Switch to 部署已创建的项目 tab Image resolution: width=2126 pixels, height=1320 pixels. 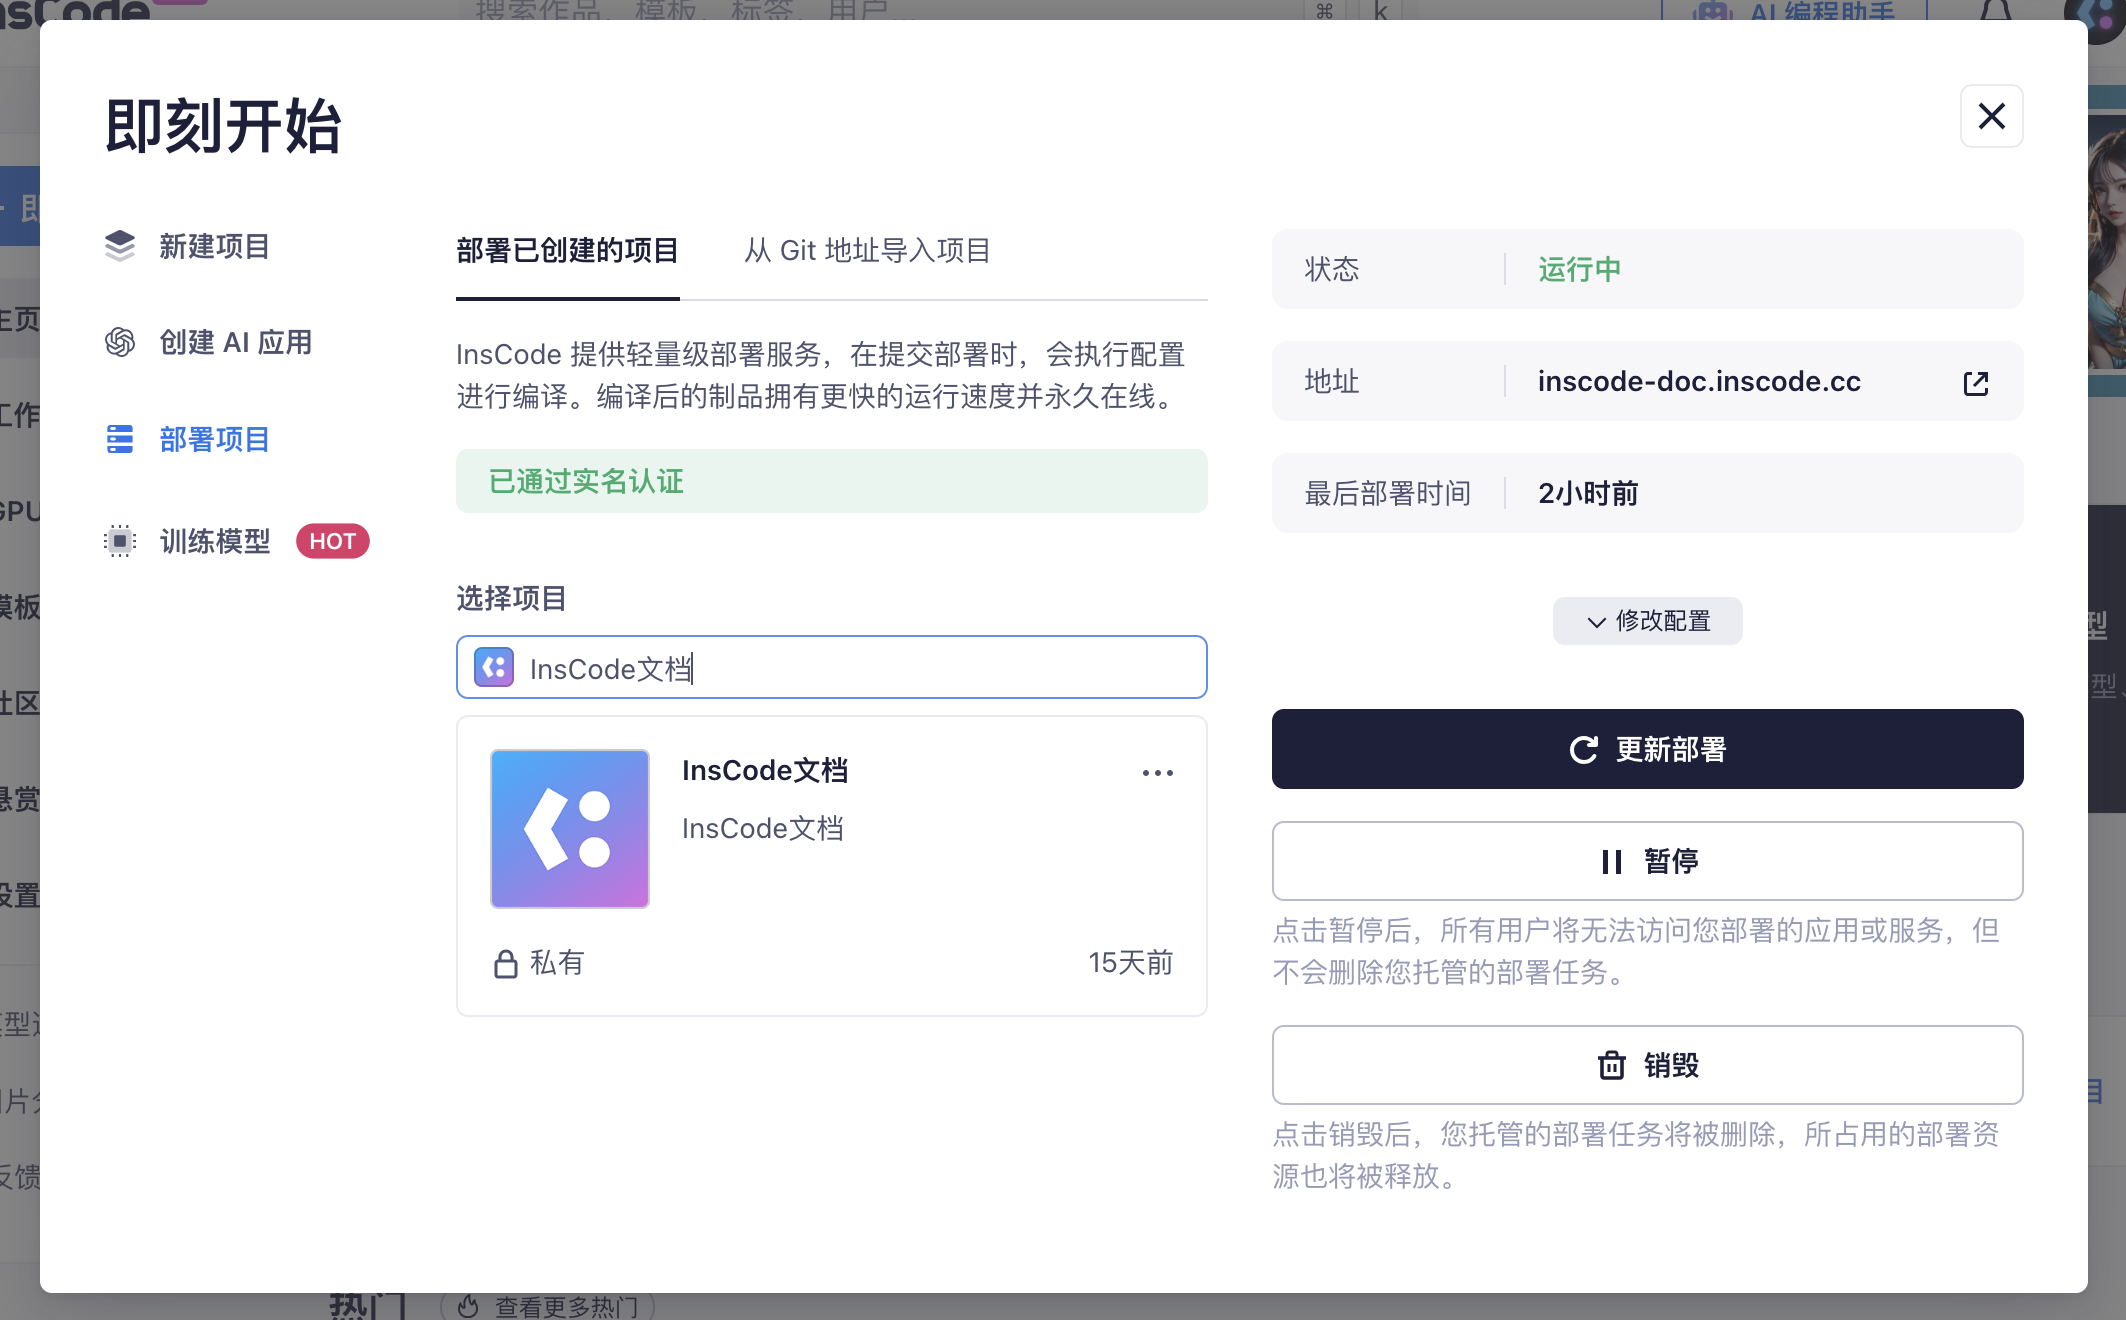567,251
